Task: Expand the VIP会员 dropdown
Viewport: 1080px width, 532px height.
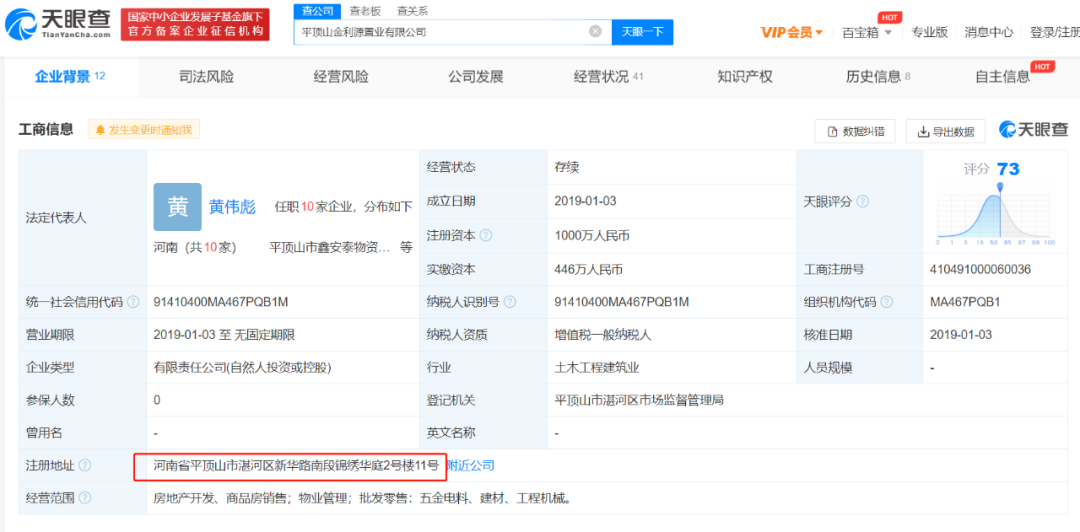Action: click(791, 32)
